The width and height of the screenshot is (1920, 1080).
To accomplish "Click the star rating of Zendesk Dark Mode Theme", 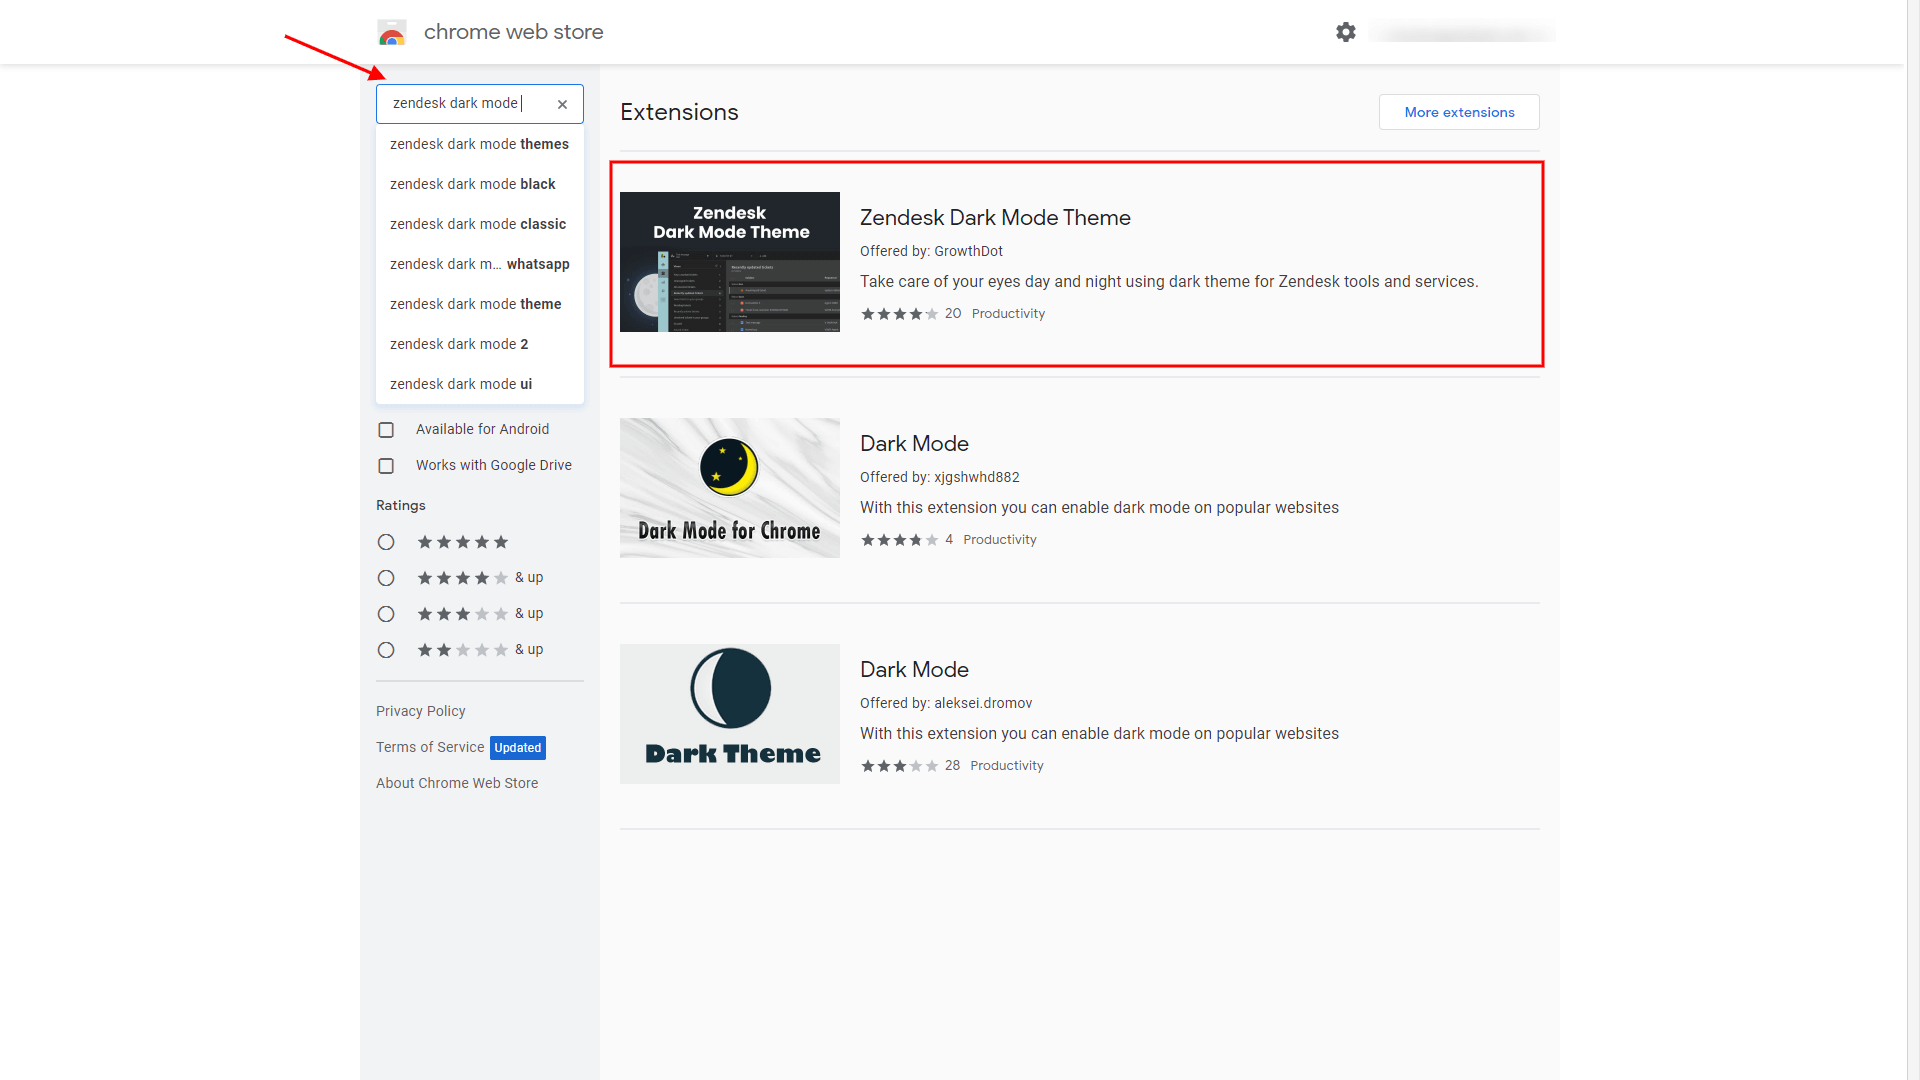I will pos(899,314).
